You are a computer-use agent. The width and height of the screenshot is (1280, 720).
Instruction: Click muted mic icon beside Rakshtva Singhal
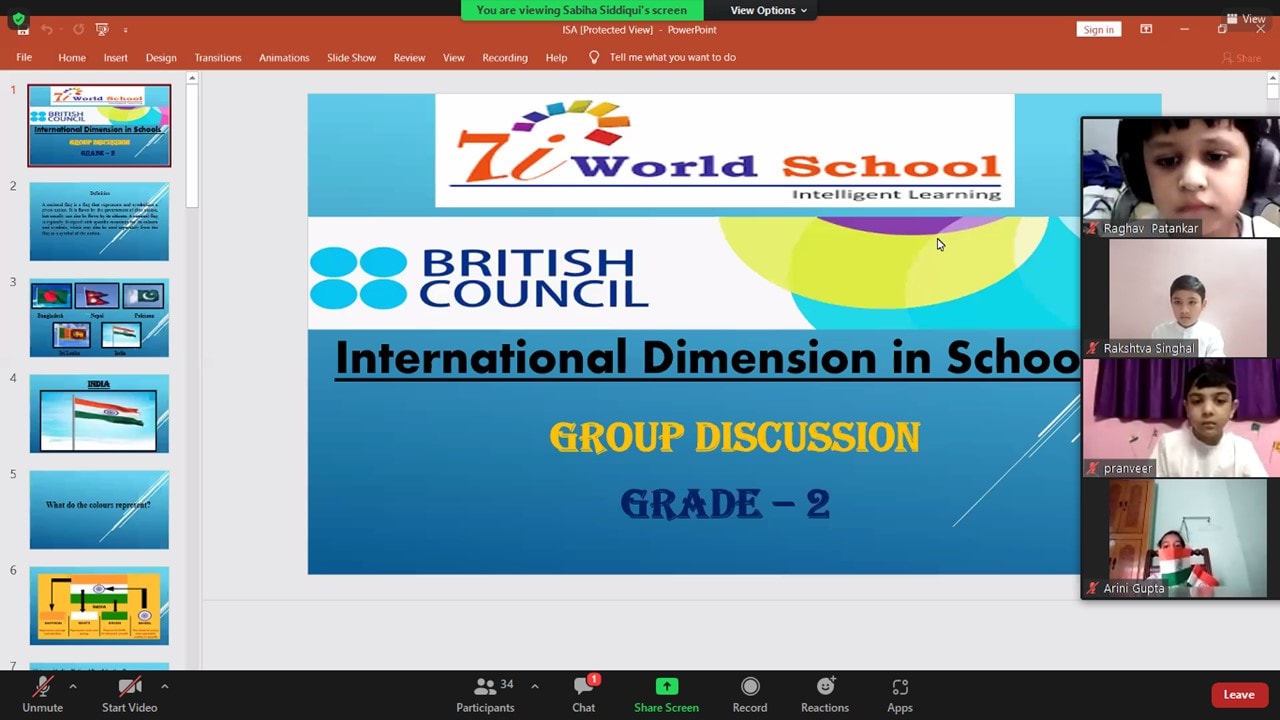pos(1093,348)
